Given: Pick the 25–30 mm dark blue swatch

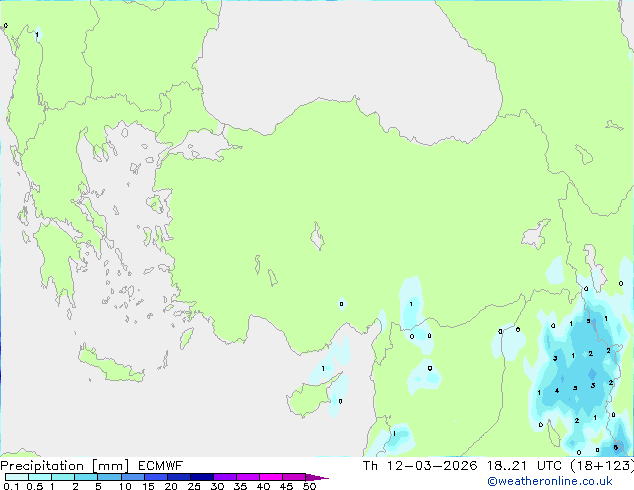Looking at the screenshot, I should [202, 477].
